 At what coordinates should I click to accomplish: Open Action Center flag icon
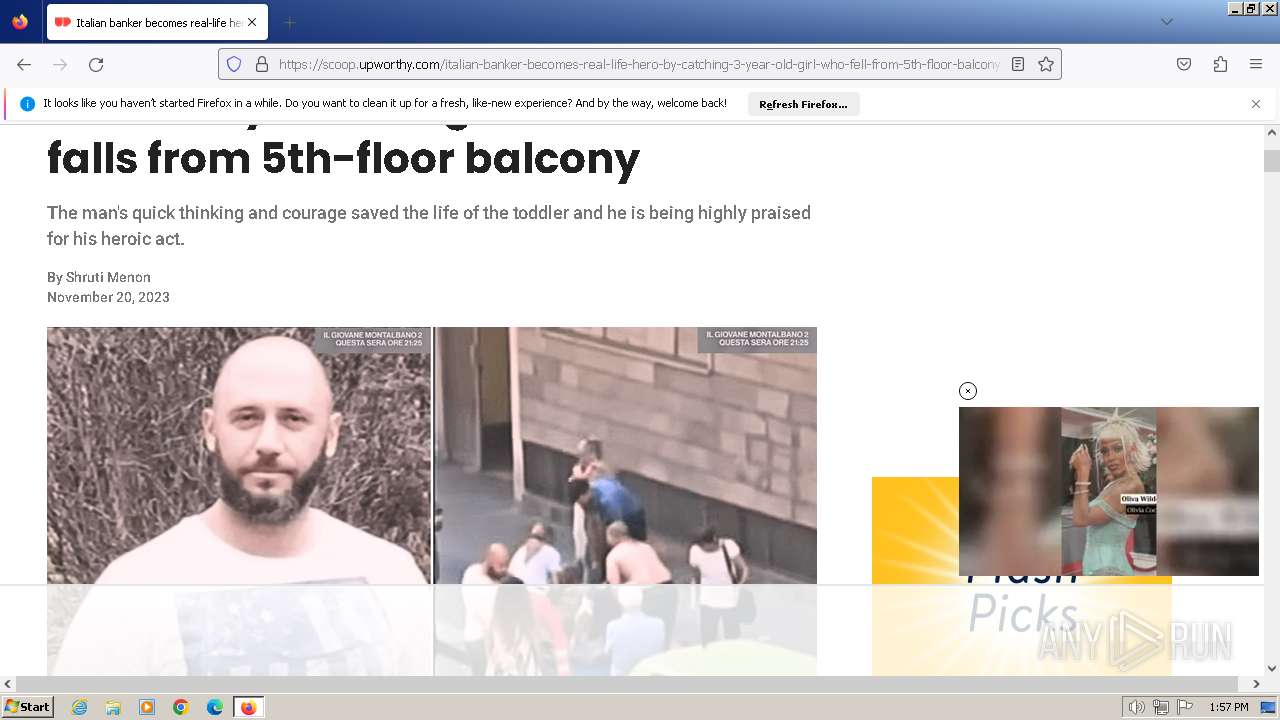pos(1185,707)
